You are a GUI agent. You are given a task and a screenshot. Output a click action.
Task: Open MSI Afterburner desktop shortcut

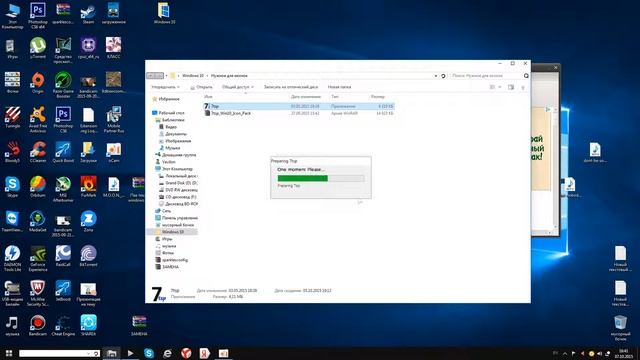[x=63, y=189]
